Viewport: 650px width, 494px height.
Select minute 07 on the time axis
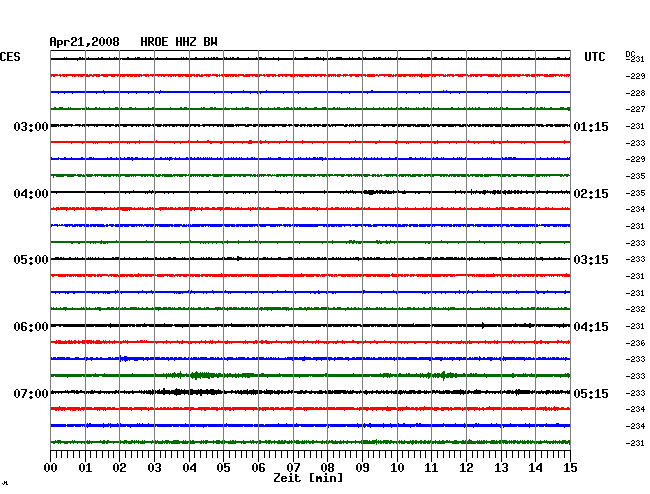click(293, 467)
